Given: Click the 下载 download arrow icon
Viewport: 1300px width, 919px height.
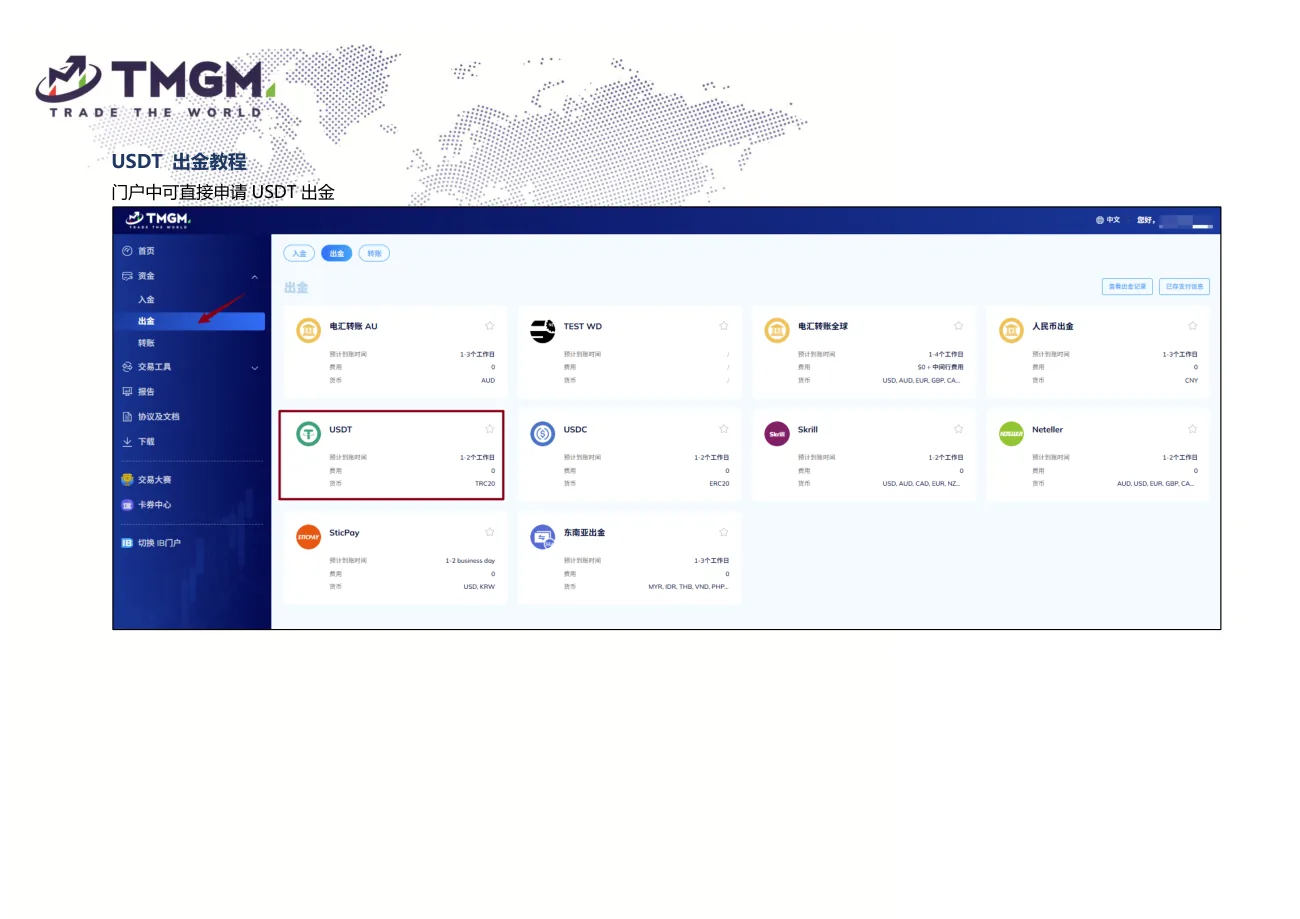Looking at the screenshot, I should coord(127,442).
